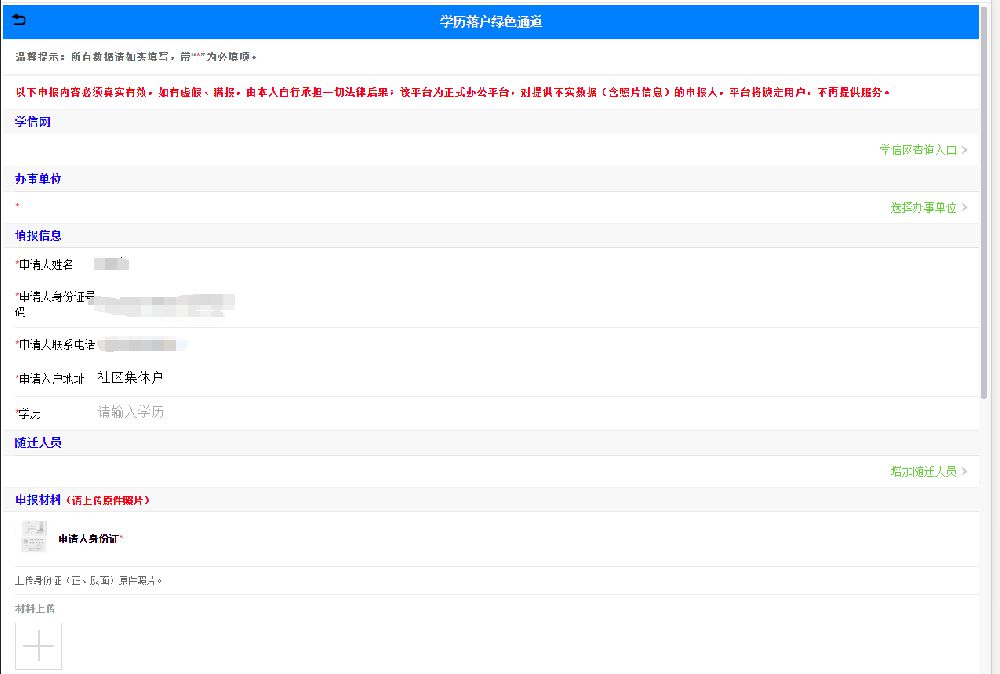Click the plus upload box under 材料上传
Viewport: 1000px width, 674px height.
pyautogui.click(x=38, y=646)
